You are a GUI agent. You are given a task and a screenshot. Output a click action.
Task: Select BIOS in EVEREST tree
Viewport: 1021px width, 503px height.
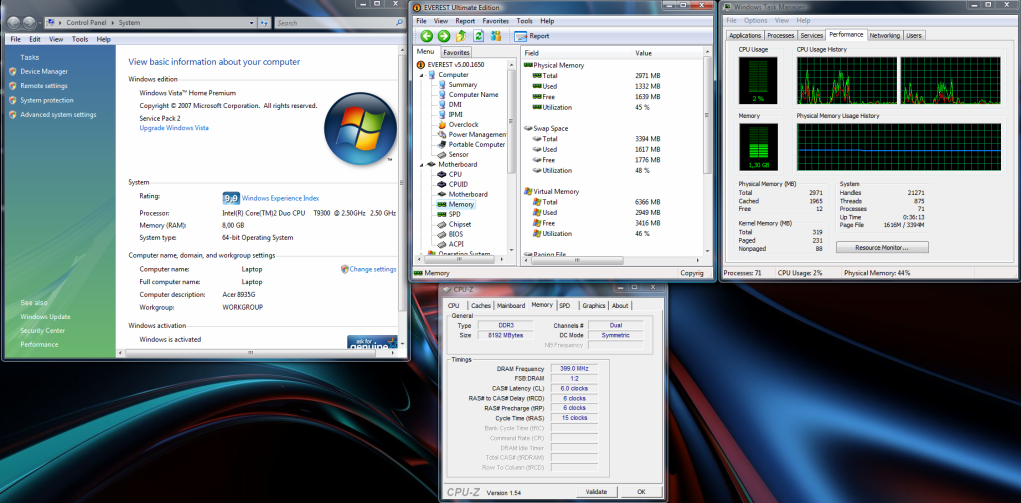456,234
